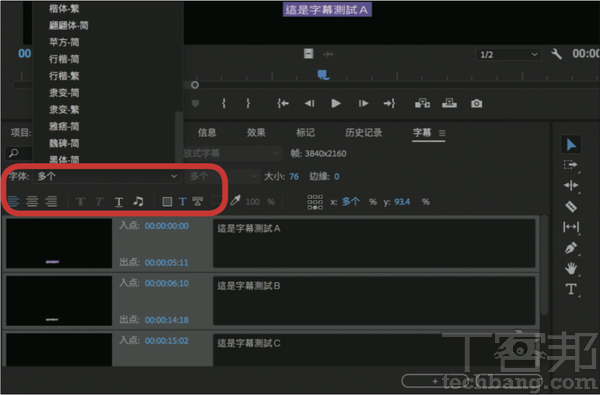
Task: Switch to the 标记 tab
Action: pyautogui.click(x=305, y=133)
